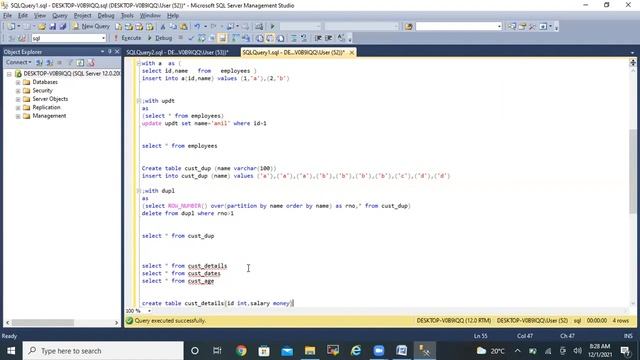The width and height of the screenshot is (640, 360).
Task: Click the Find in Files icon
Action: tap(409, 27)
